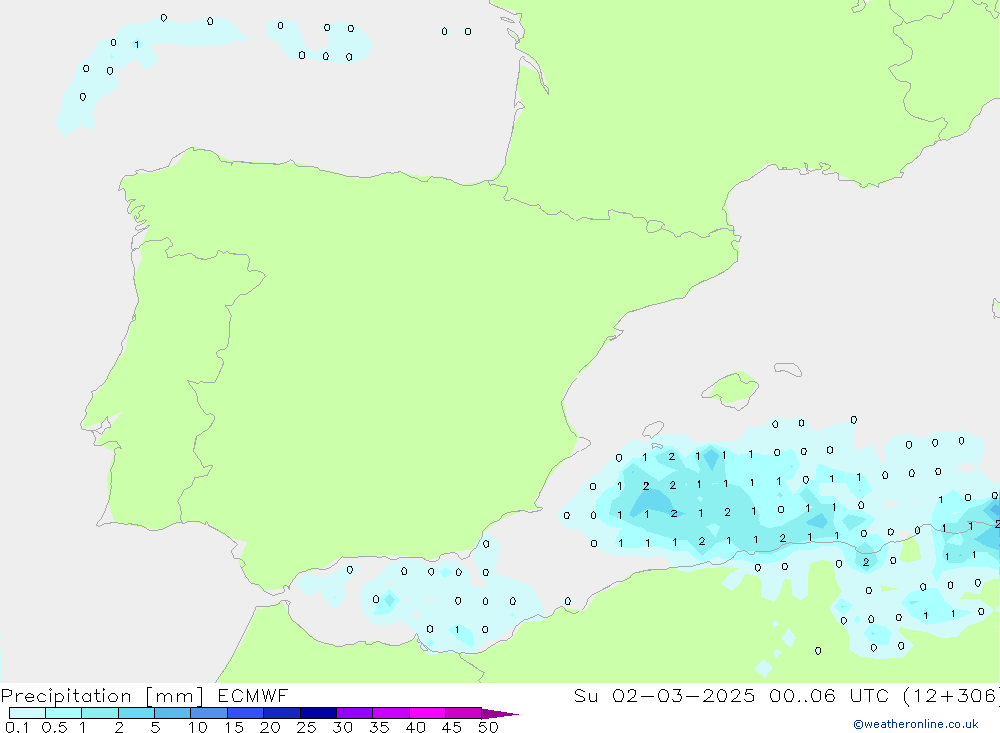Click the 'ECMWF' model label
The height and width of the screenshot is (733, 1000).
tap(253, 696)
